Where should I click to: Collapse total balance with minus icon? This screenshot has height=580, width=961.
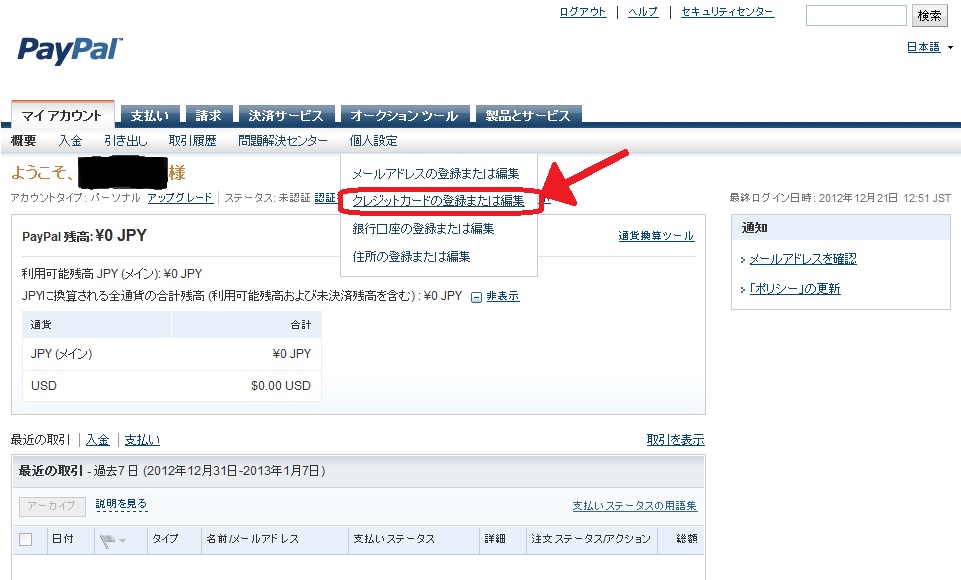[x=476, y=297]
